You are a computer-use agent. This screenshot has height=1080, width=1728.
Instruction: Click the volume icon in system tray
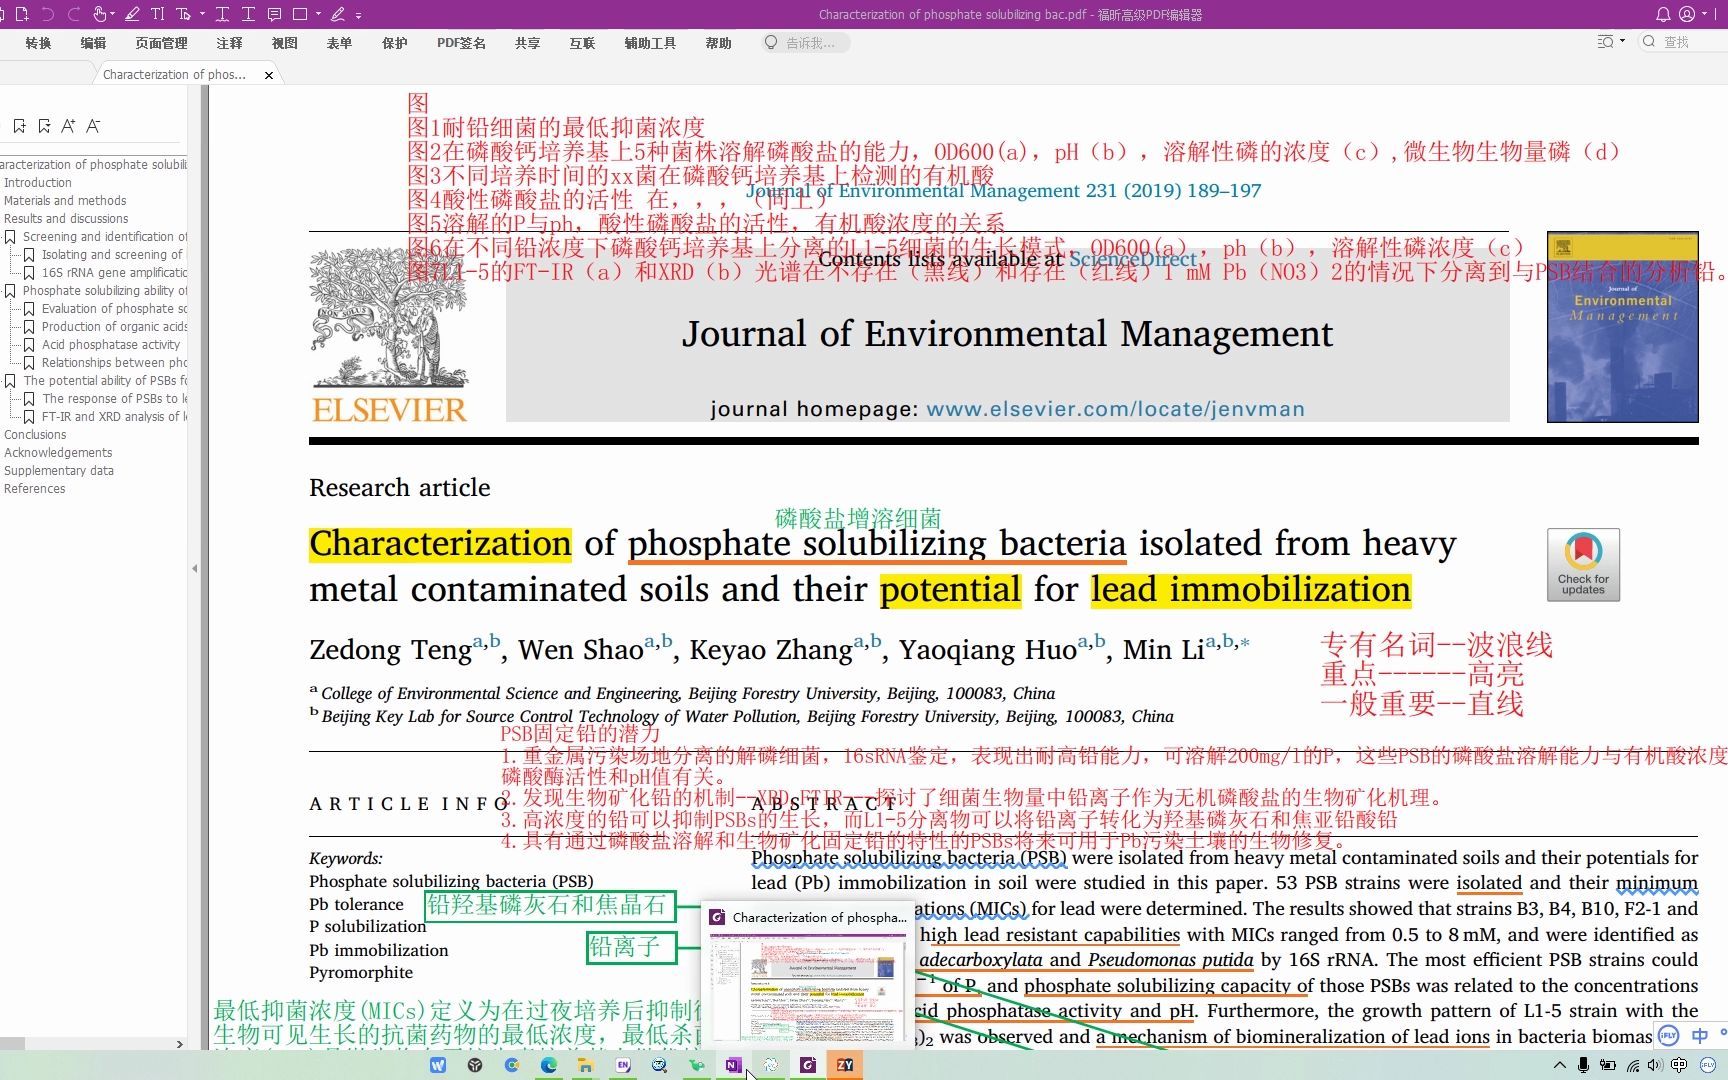[1655, 1065]
